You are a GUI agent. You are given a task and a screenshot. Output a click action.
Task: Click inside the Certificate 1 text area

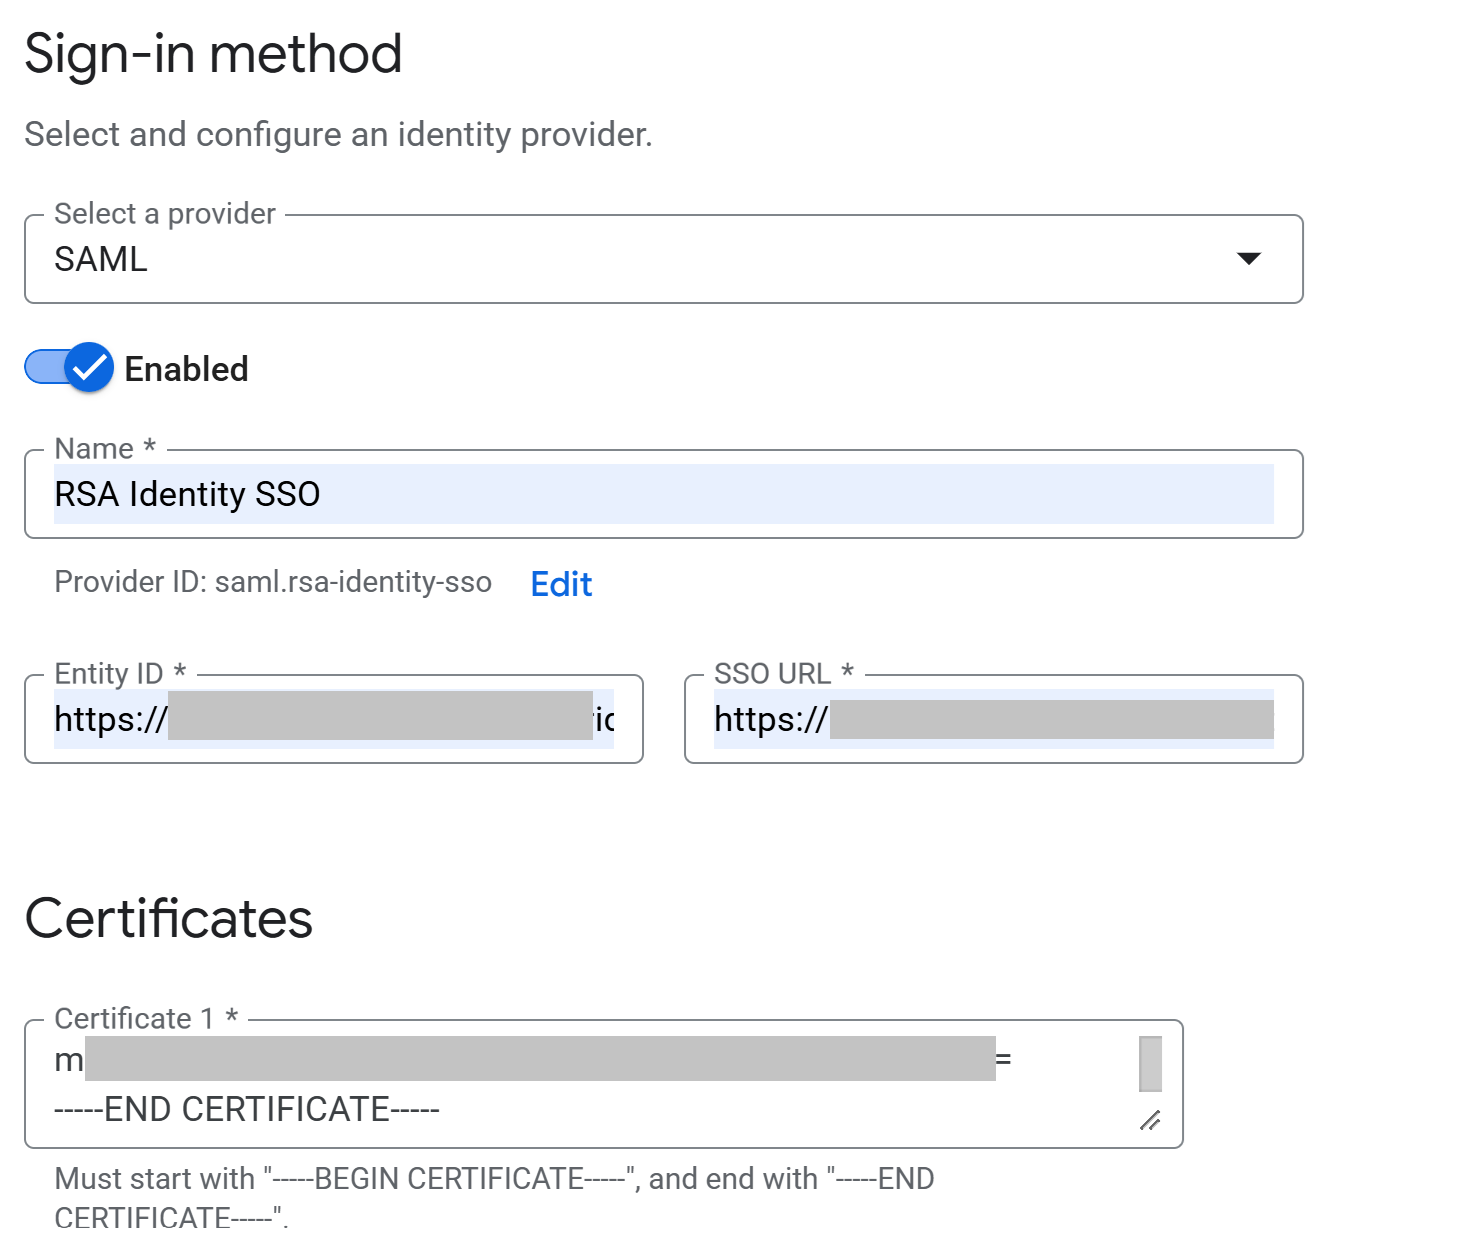pyautogui.click(x=603, y=1084)
